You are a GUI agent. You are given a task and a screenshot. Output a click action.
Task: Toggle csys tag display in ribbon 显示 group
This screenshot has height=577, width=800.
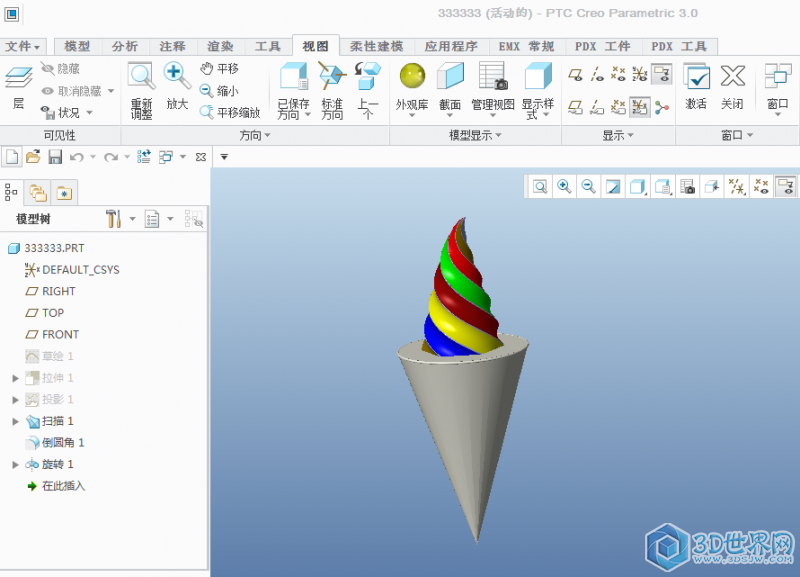(x=640, y=107)
